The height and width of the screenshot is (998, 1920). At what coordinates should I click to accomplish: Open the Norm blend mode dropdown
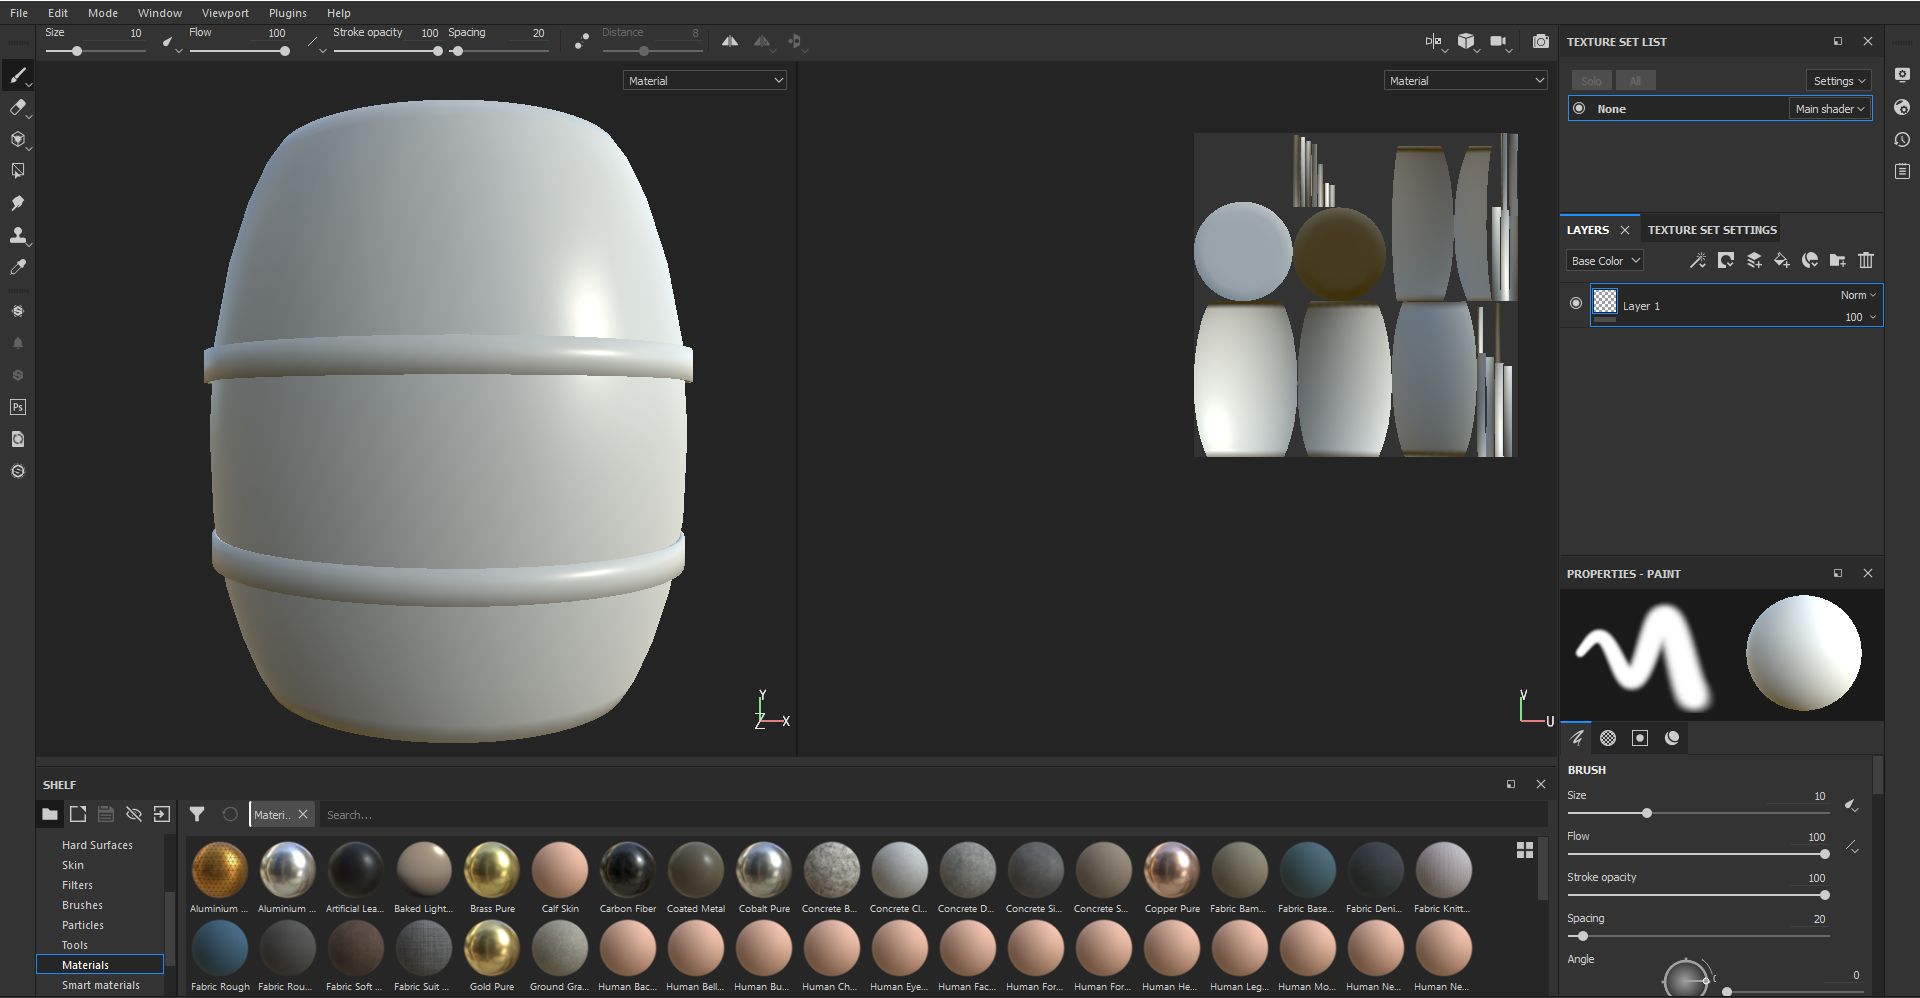point(1855,295)
